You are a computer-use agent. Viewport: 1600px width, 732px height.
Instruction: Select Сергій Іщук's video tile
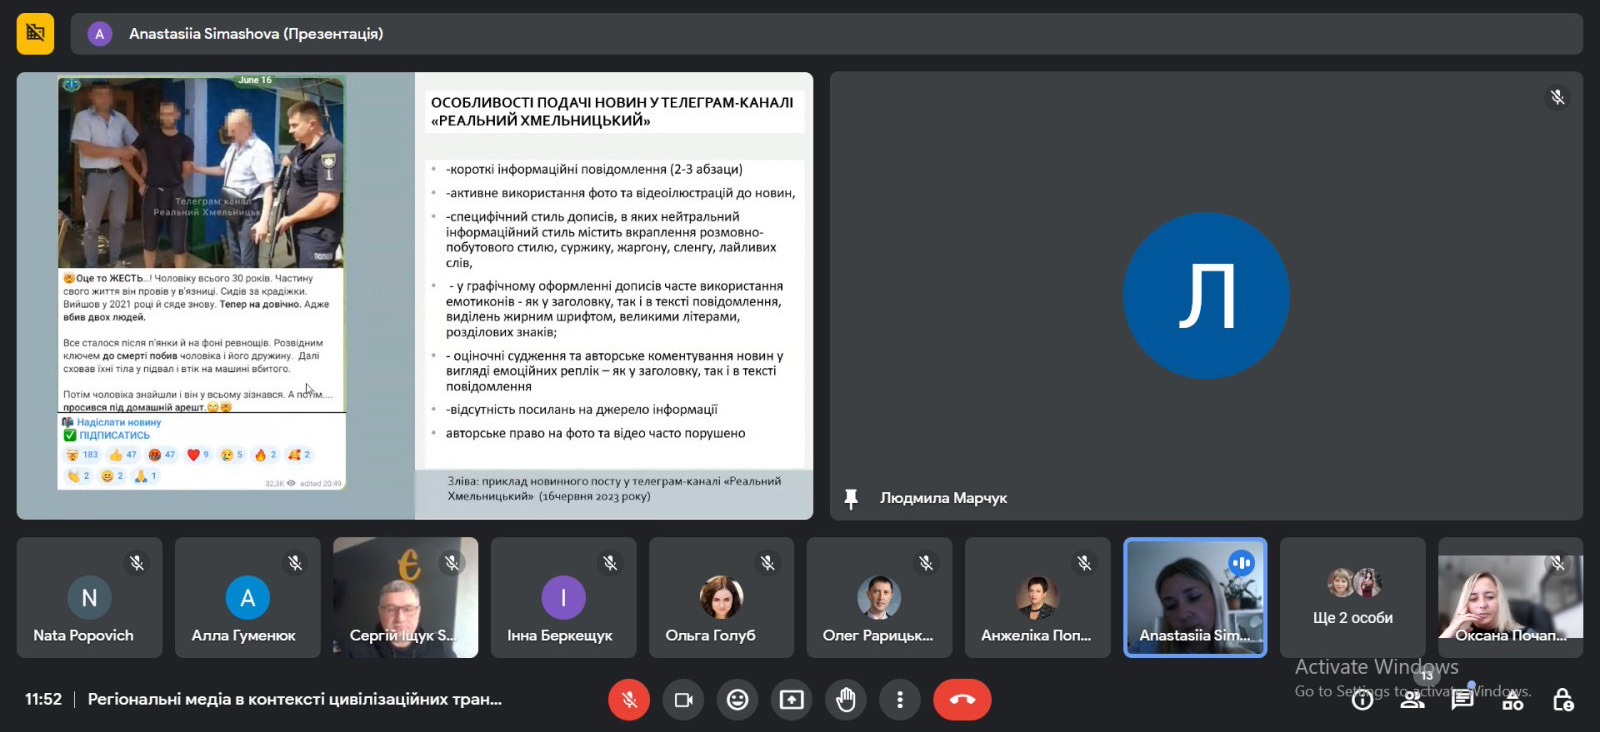405,597
